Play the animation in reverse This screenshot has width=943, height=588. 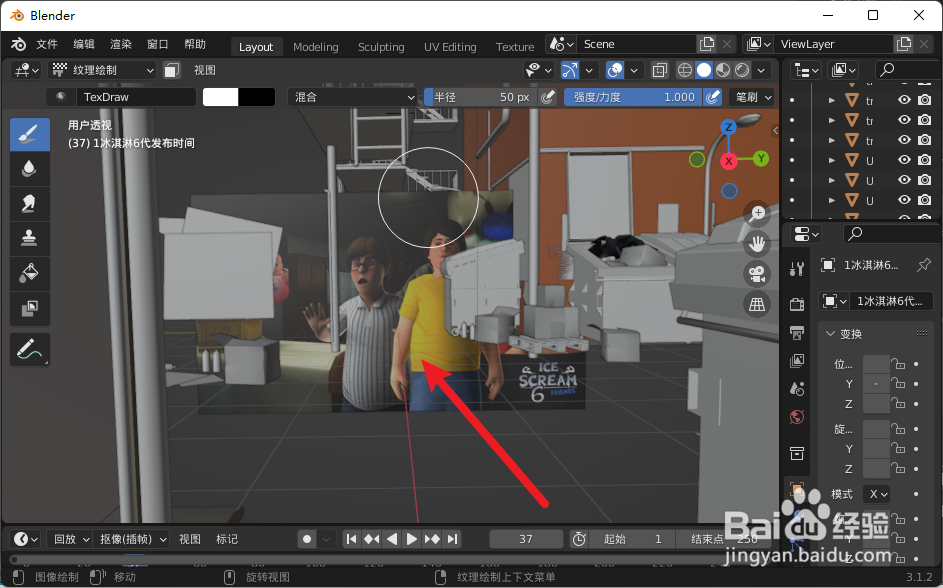click(x=392, y=539)
